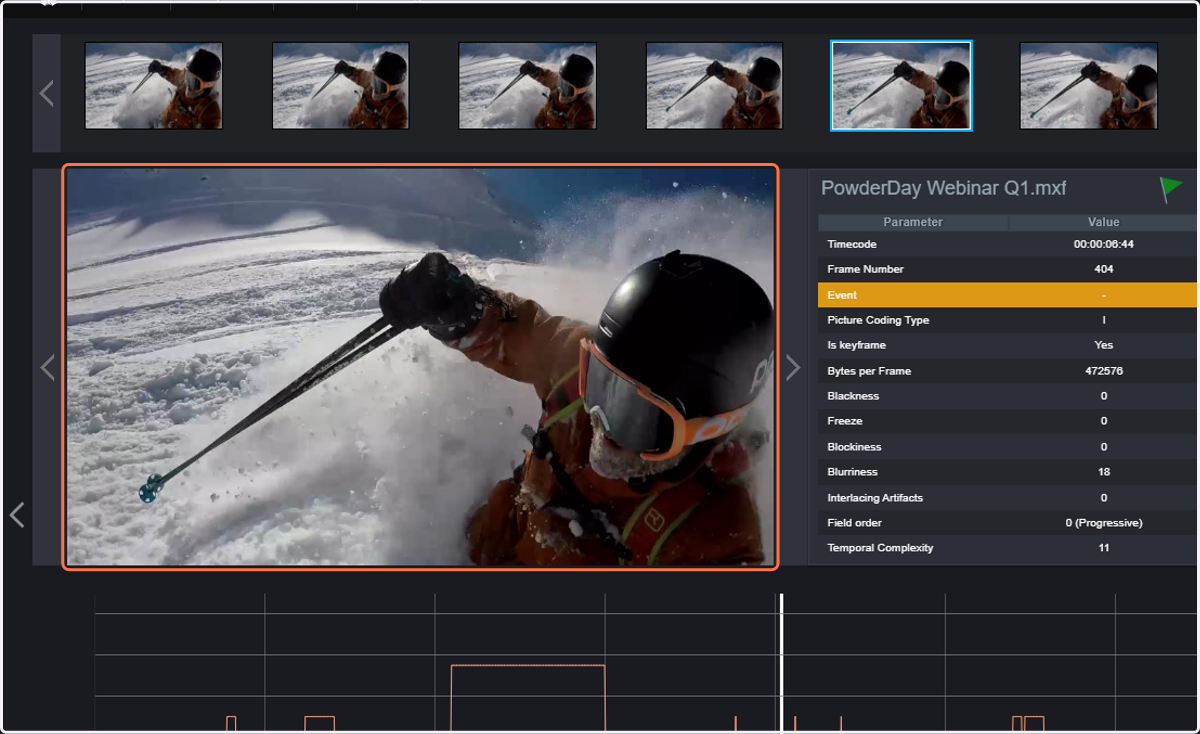
Task: Click the value 472576
Action: pyautogui.click(x=1104, y=371)
